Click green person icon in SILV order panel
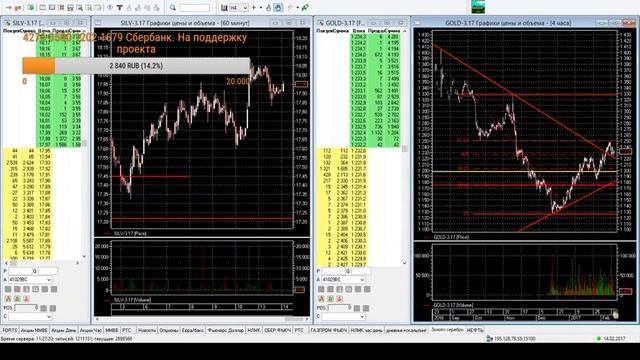Screen dimensions: 640x360 coord(17,298)
